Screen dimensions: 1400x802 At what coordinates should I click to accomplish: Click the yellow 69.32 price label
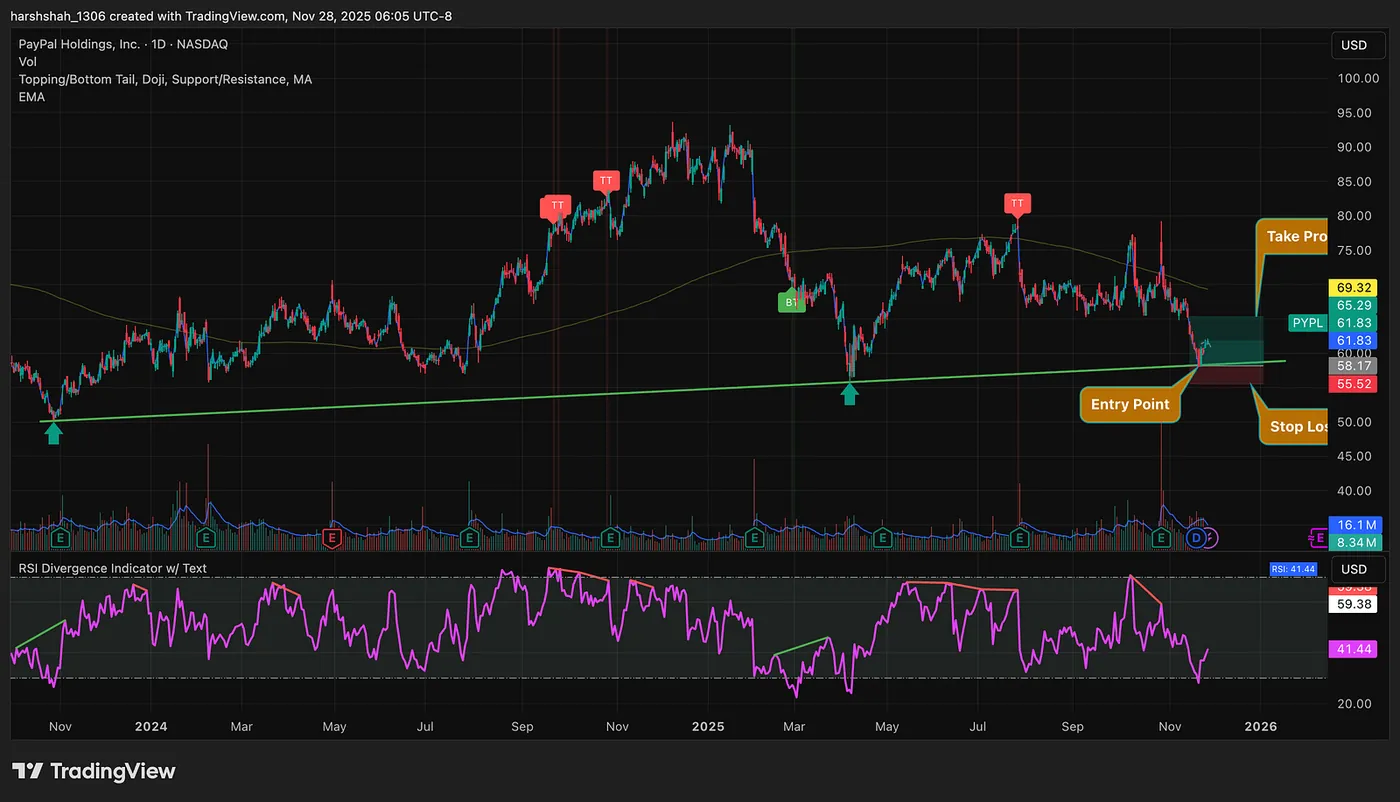(x=1354, y=287)
